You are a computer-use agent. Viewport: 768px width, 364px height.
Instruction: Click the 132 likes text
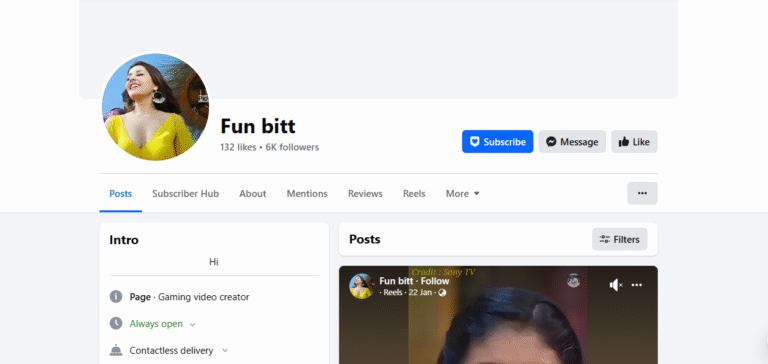point(238,147)
